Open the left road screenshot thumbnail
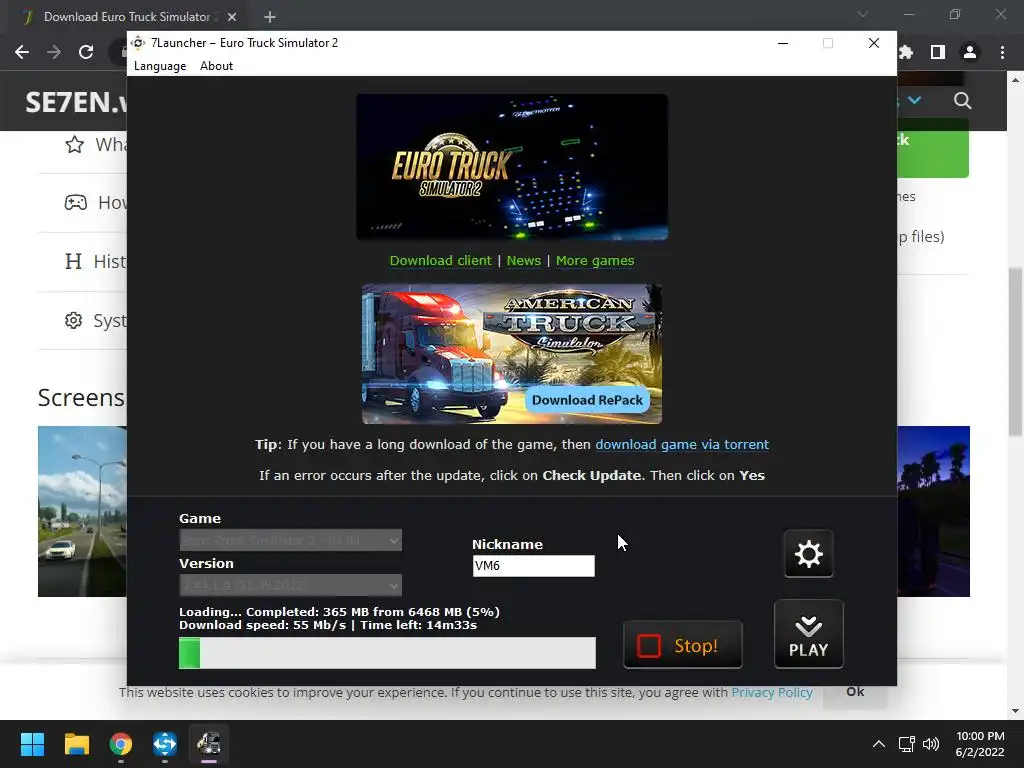1024x768 pixels. click(x=82, y=511)
